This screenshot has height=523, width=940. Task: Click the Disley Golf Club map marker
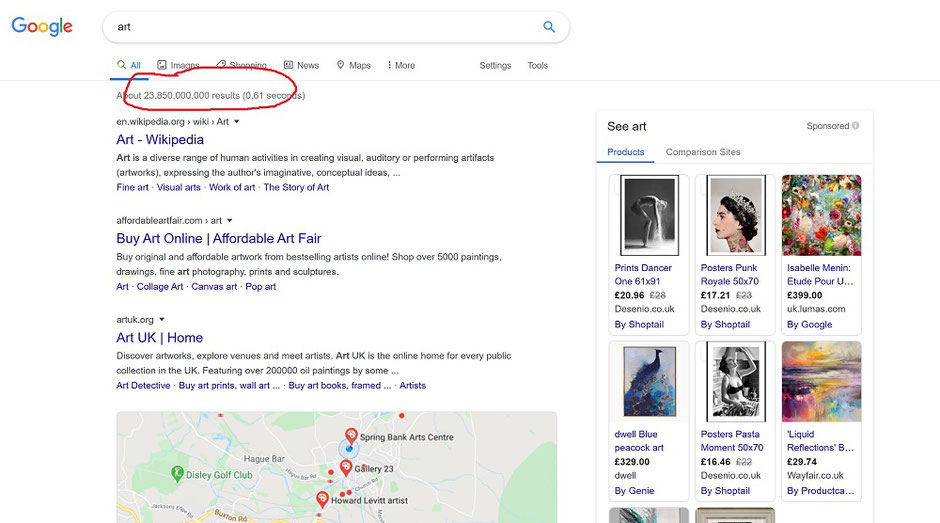(x=177, y=474)
